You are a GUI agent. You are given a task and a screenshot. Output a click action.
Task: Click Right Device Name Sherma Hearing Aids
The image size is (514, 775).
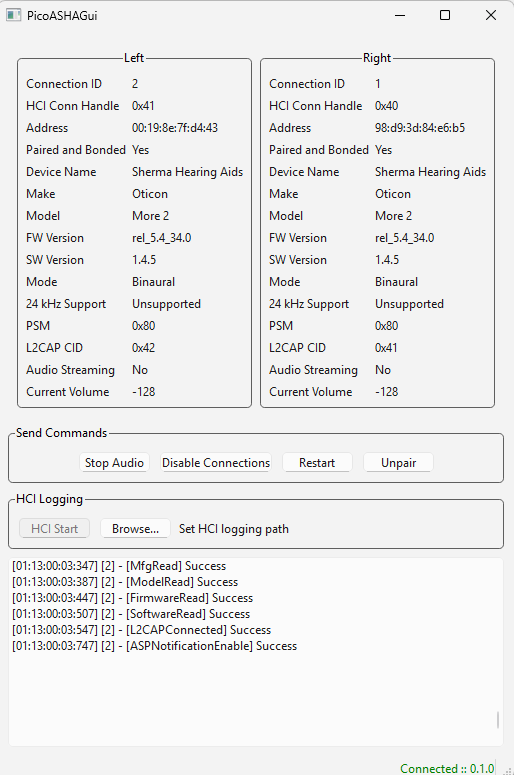tap(430, 172)
